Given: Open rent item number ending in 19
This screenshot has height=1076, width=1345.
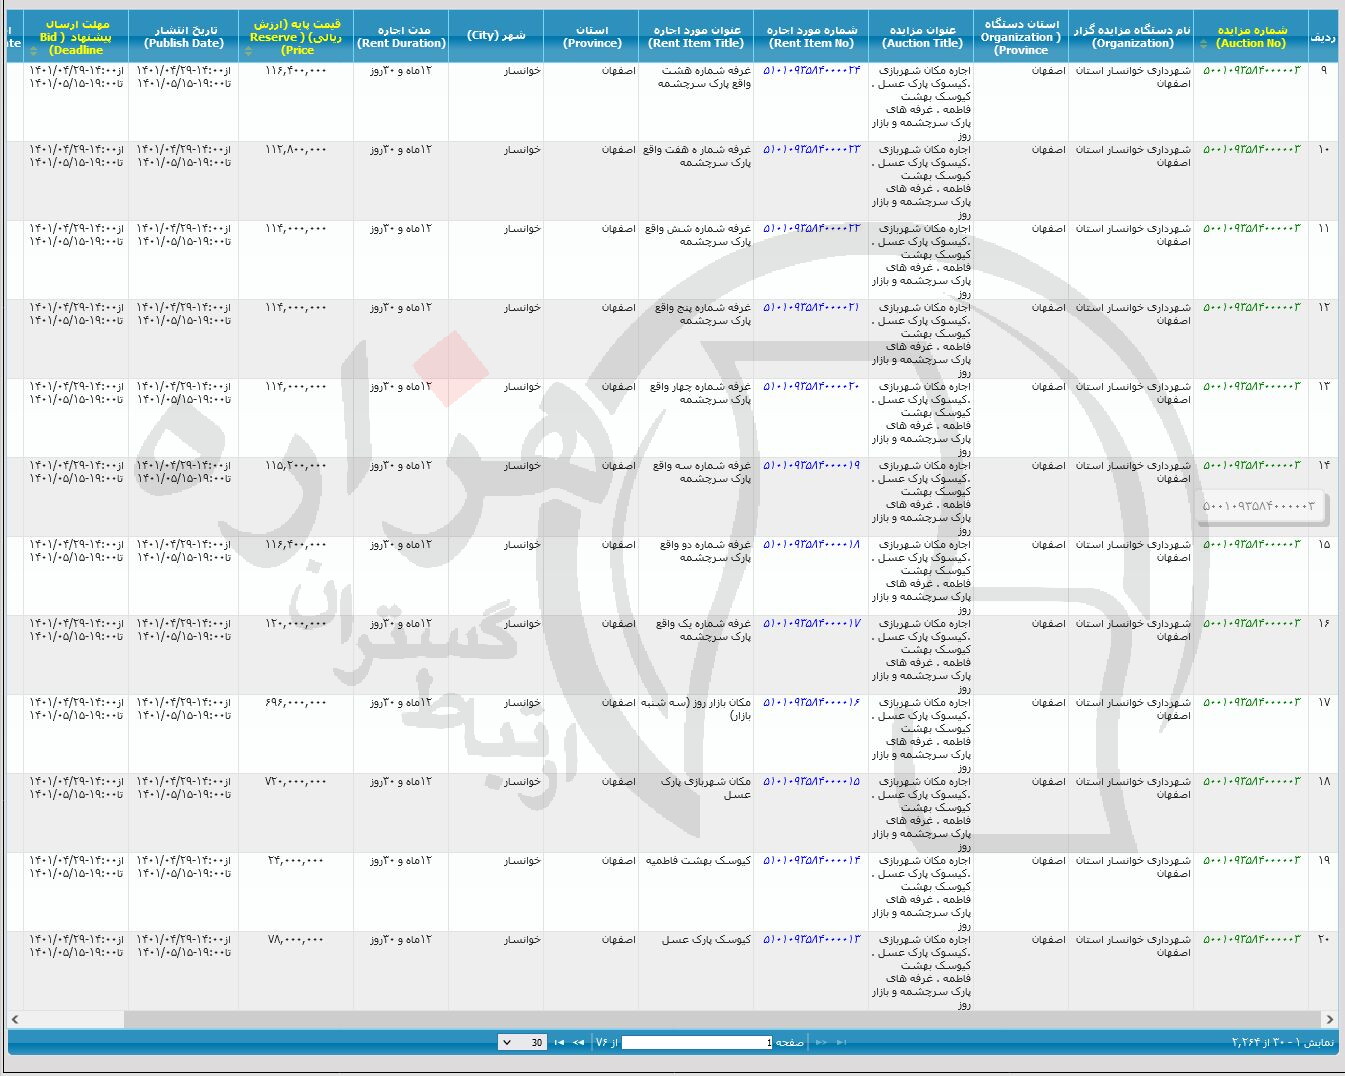Looking at the screenshot, I should pos(811,466).
